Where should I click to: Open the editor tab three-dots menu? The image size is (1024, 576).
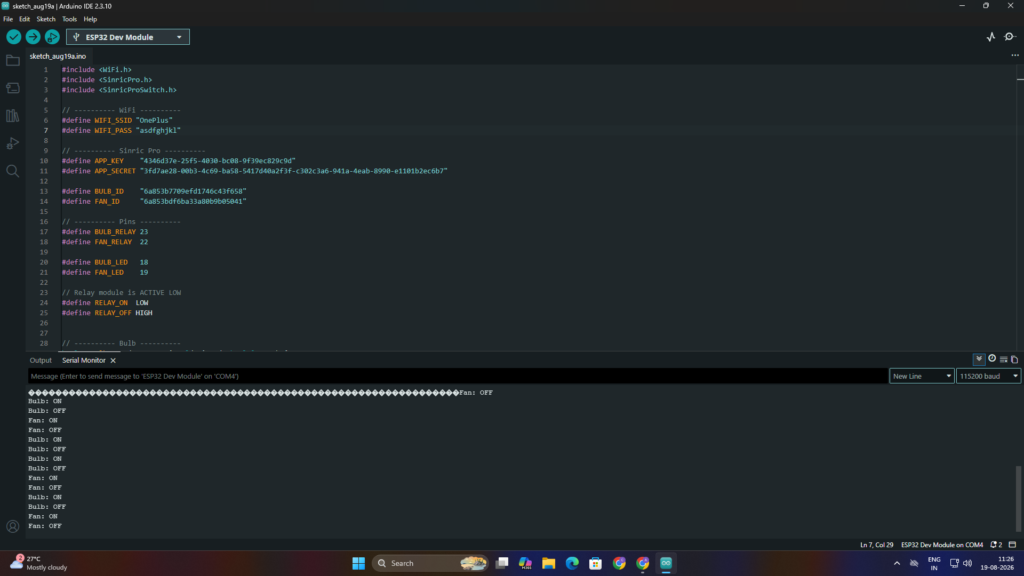point(1015,56)
